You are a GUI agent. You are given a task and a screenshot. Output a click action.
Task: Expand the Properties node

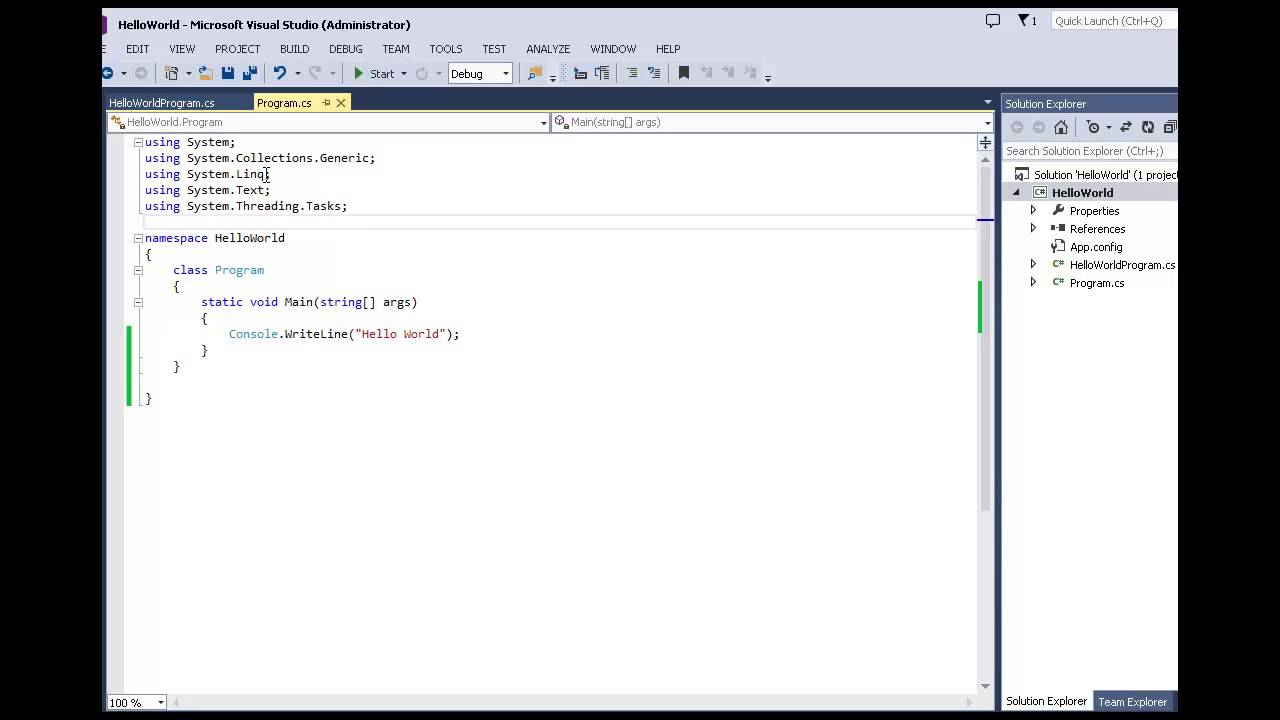(x=1034, y=211)
